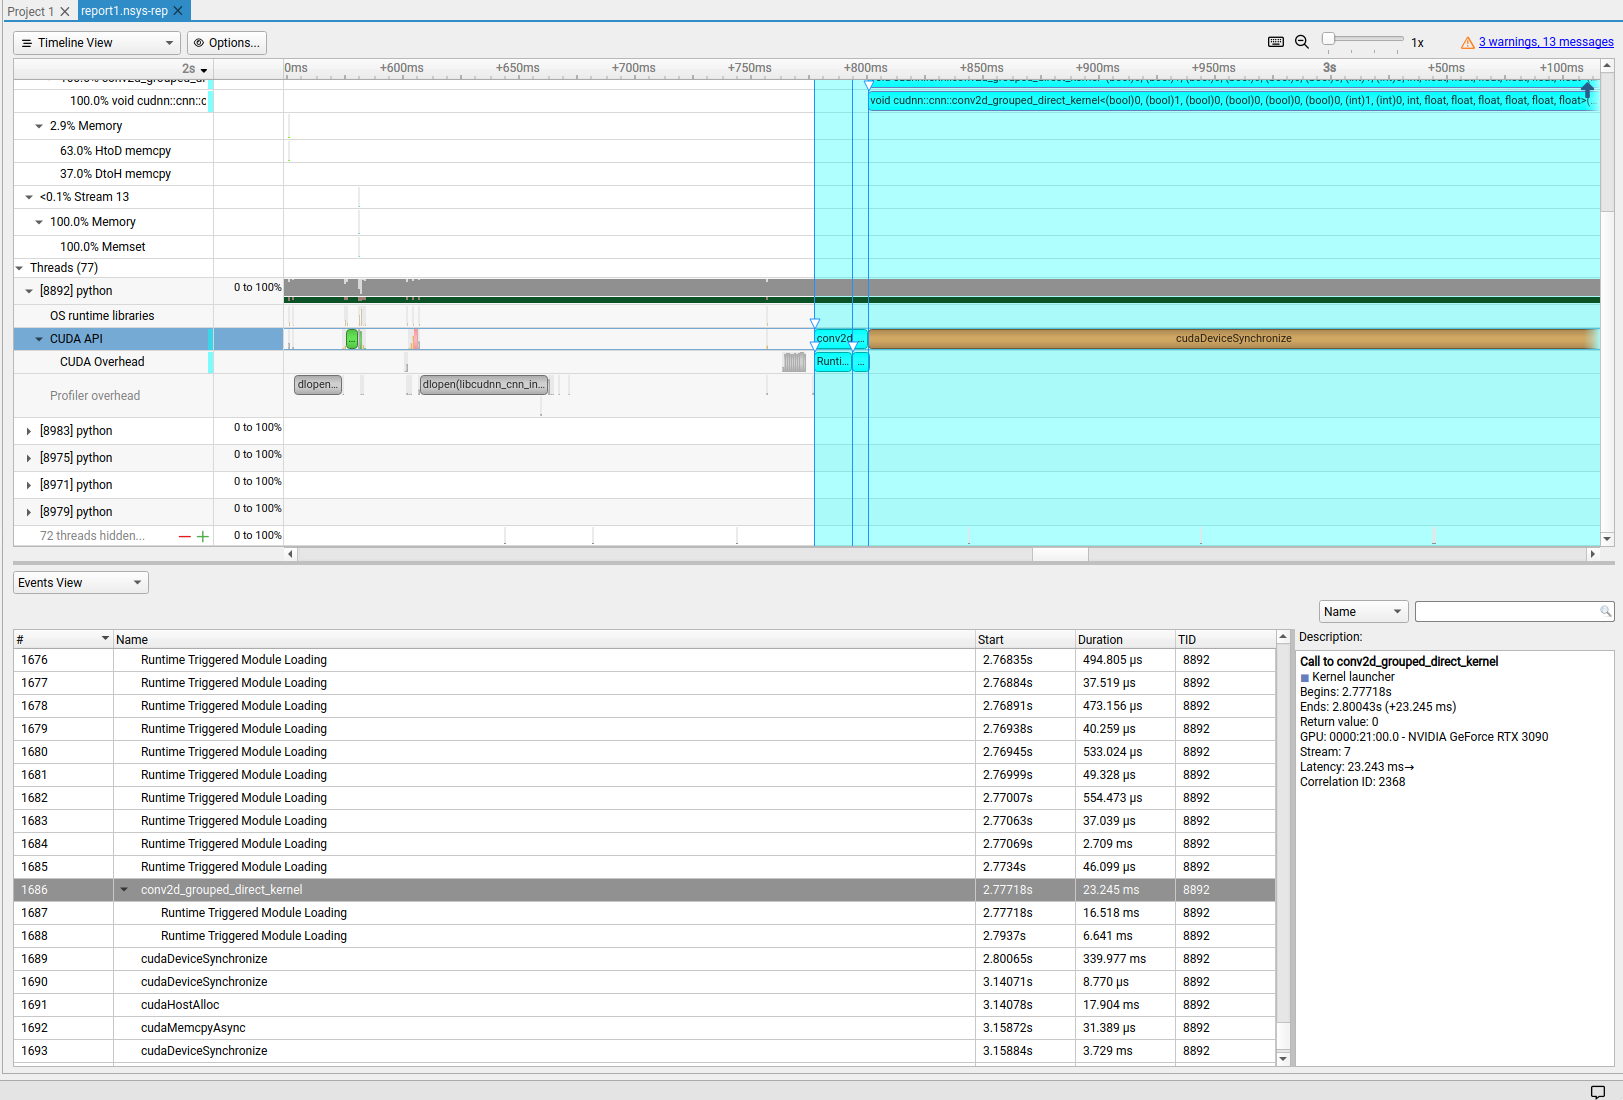Select the dlopen(libcudnn_cnn_in... block
Viewport: 1623px width, 1100px height.
tap(484, 385)
